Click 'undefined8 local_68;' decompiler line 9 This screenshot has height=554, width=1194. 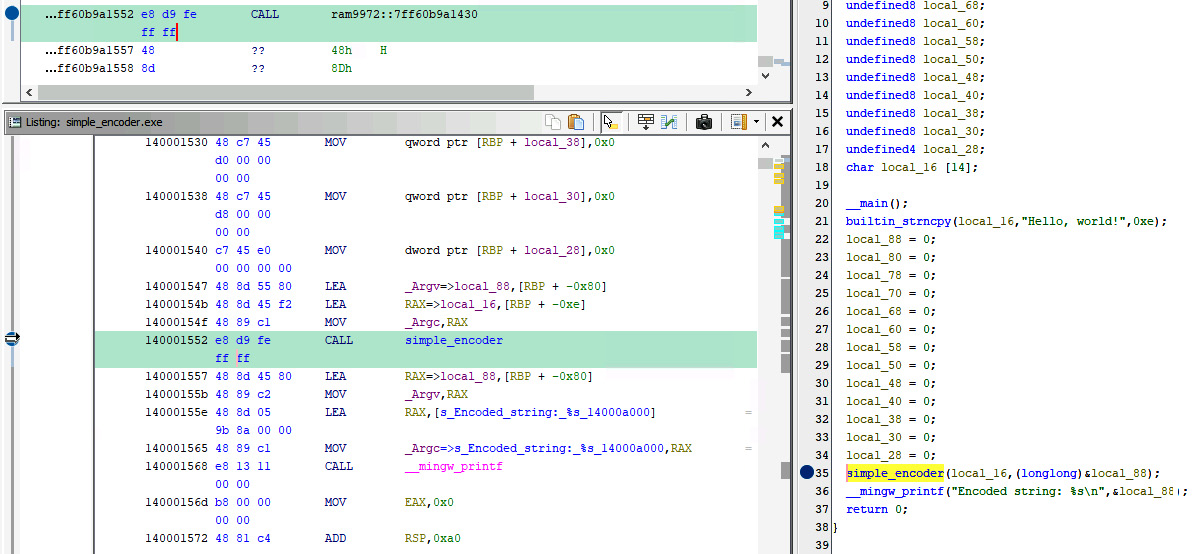click(x=916, y=5)
